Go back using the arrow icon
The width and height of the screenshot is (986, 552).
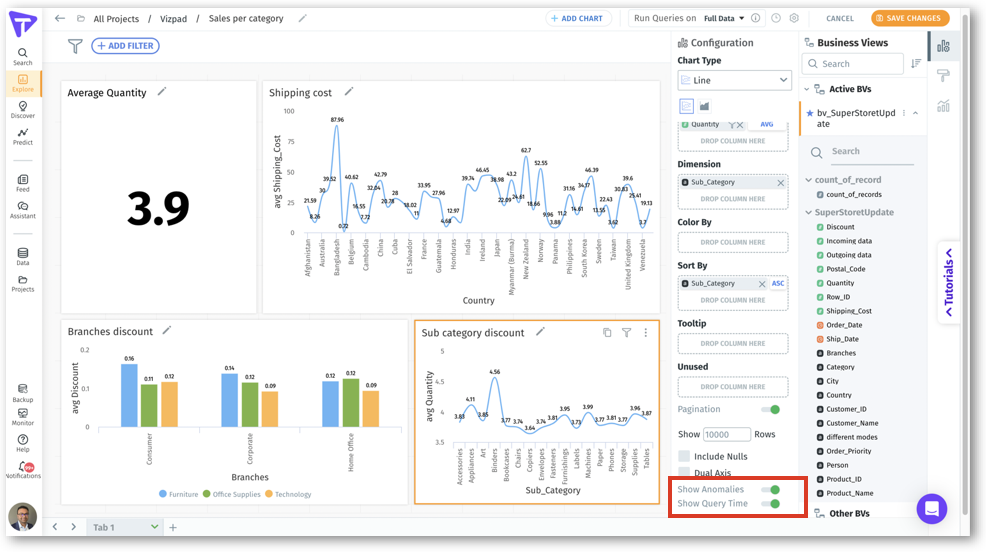(x=60, y=18)
